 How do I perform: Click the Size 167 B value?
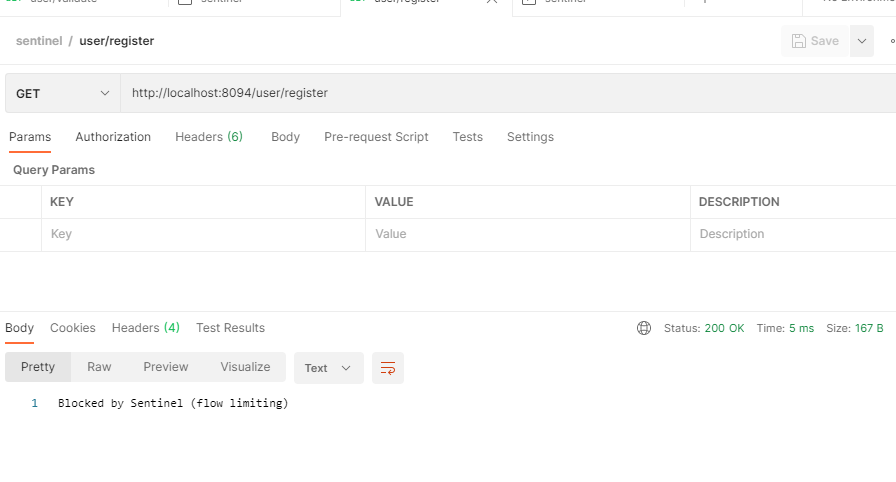869,328
